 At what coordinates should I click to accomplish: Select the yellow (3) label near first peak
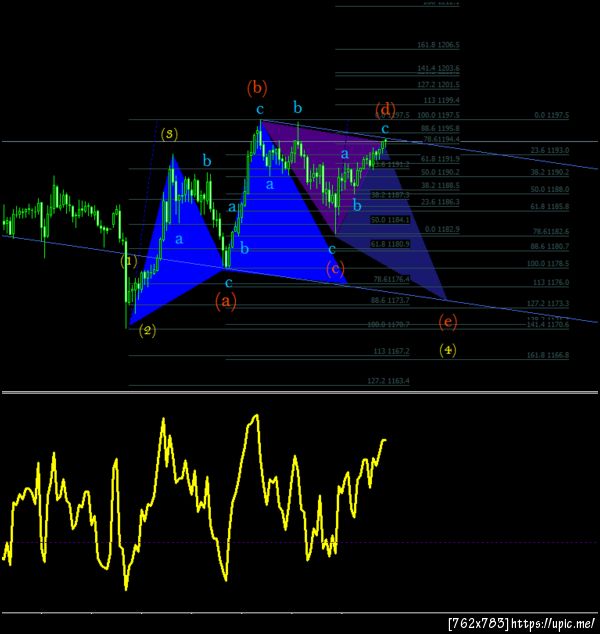click(x=169, y=134)
